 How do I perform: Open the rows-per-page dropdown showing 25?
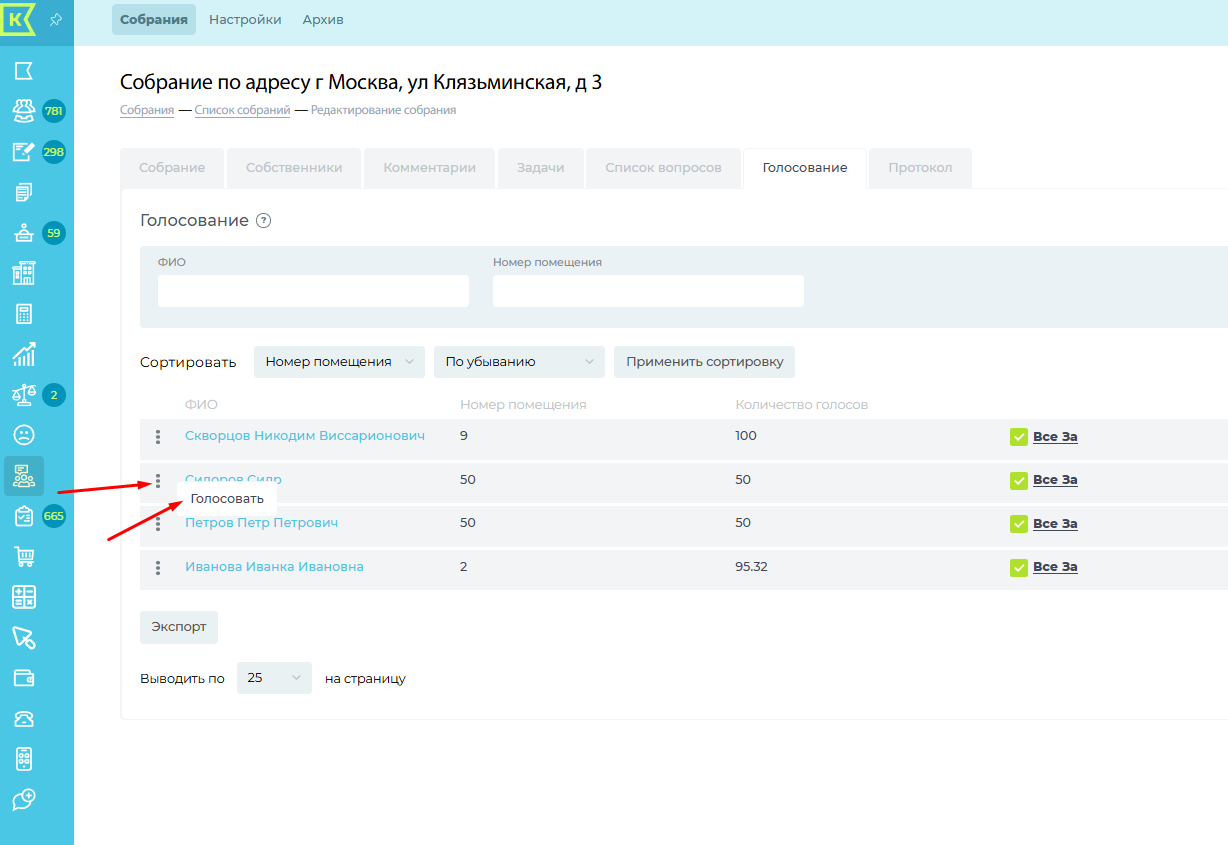click(274, 678)
